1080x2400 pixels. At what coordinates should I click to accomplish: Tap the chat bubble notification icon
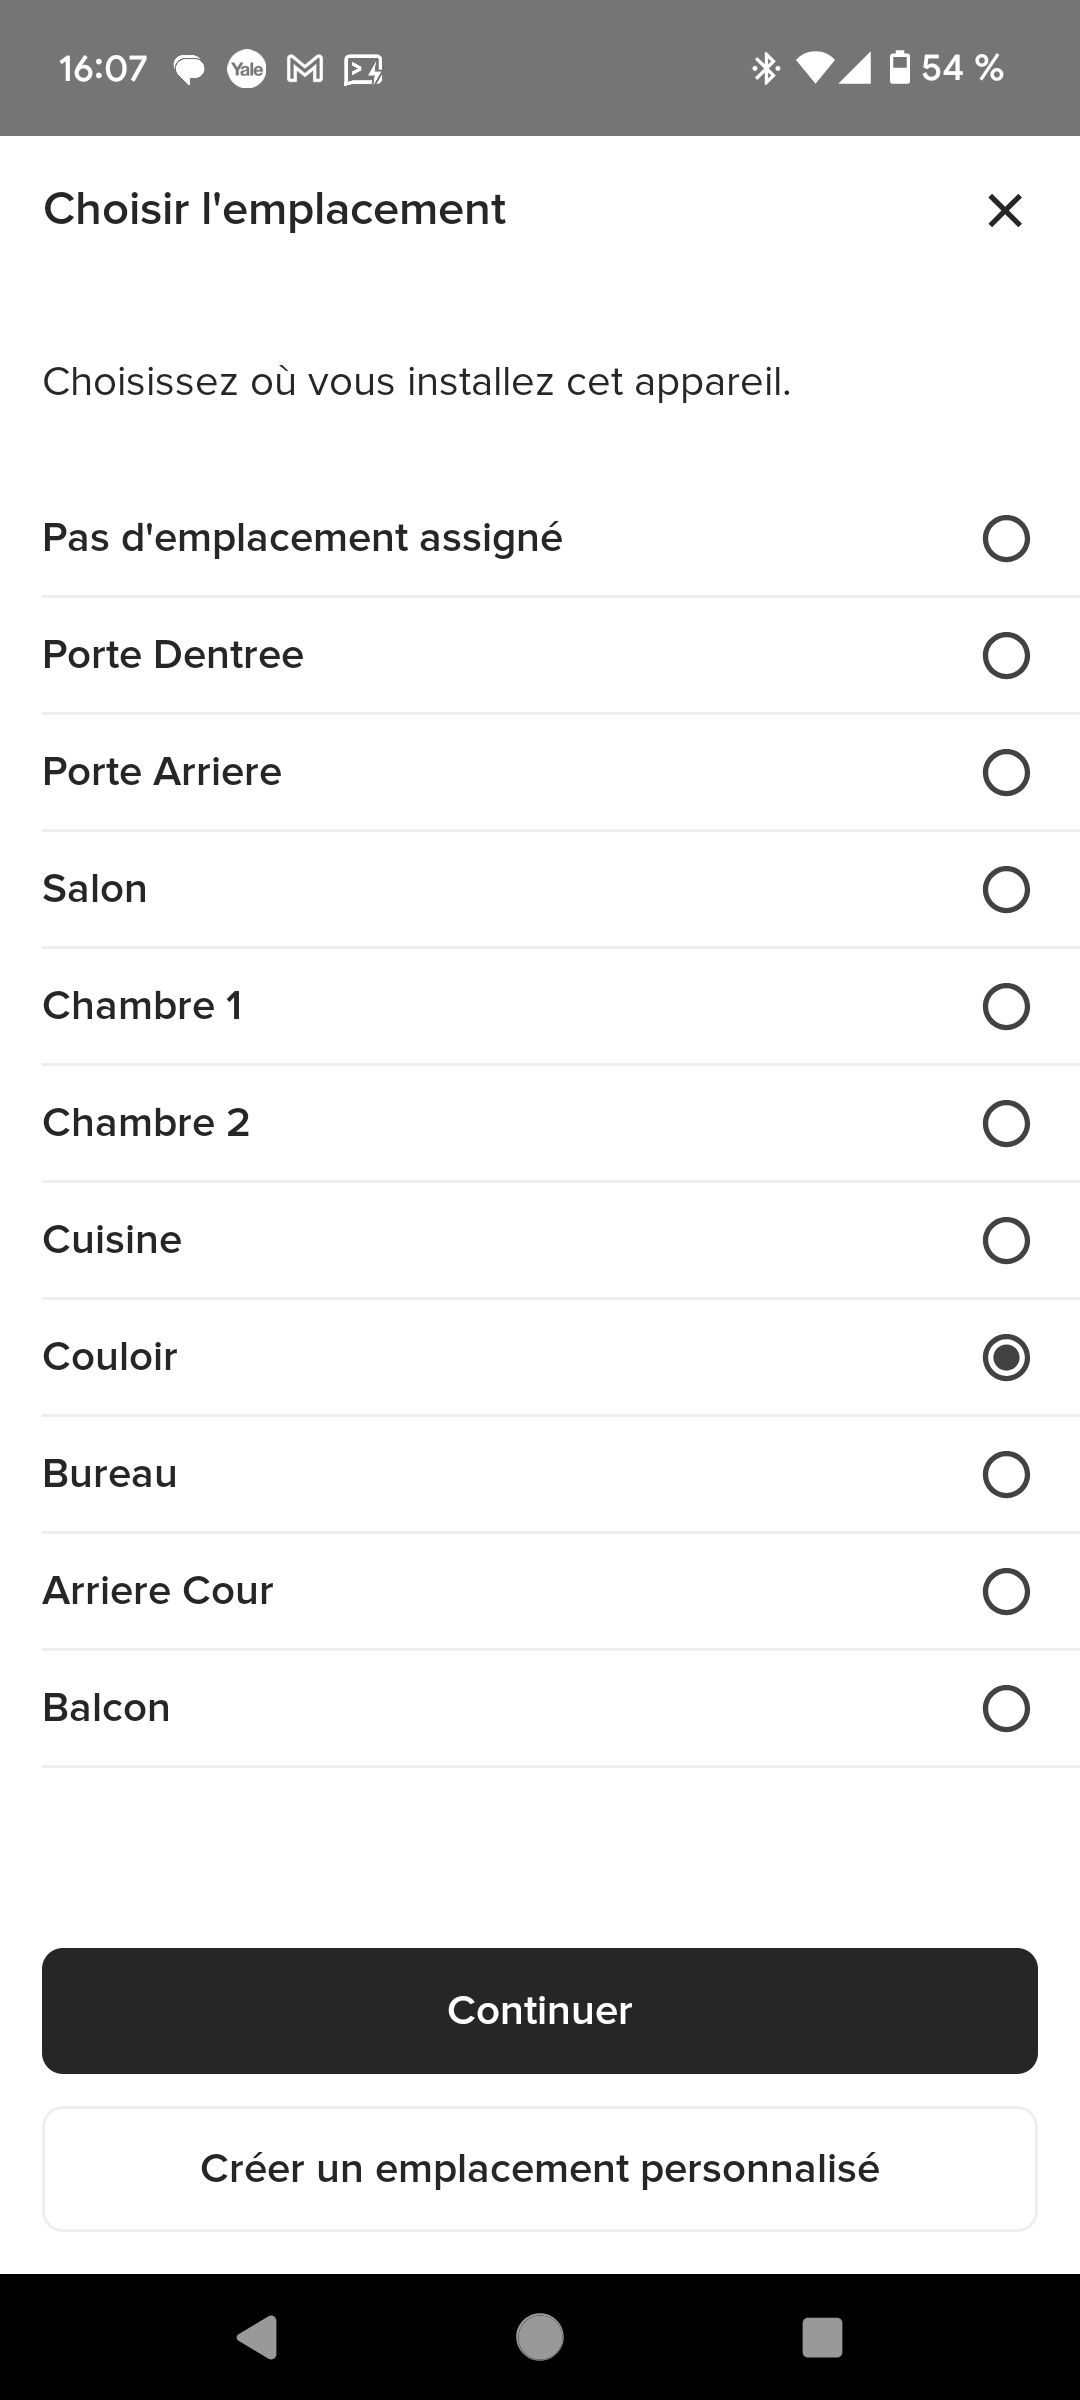point(189,70)
